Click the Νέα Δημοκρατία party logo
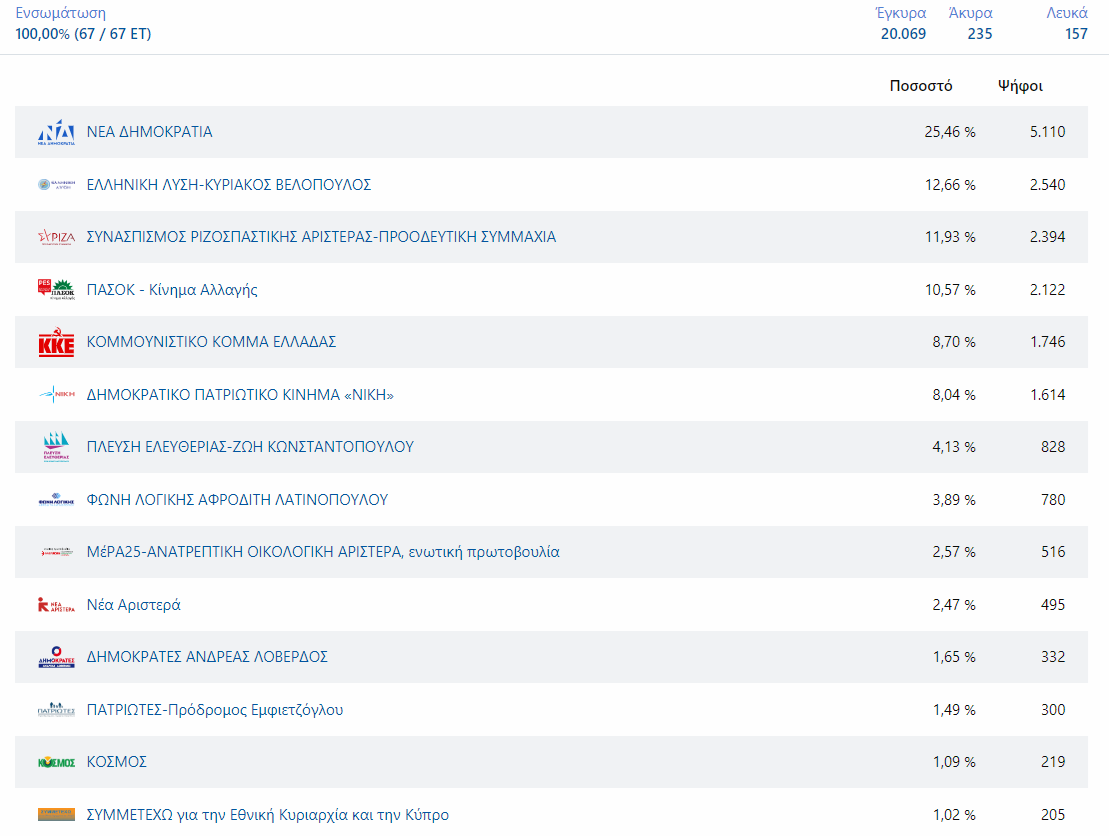1109x836 pixels. [x=56, y=132]
